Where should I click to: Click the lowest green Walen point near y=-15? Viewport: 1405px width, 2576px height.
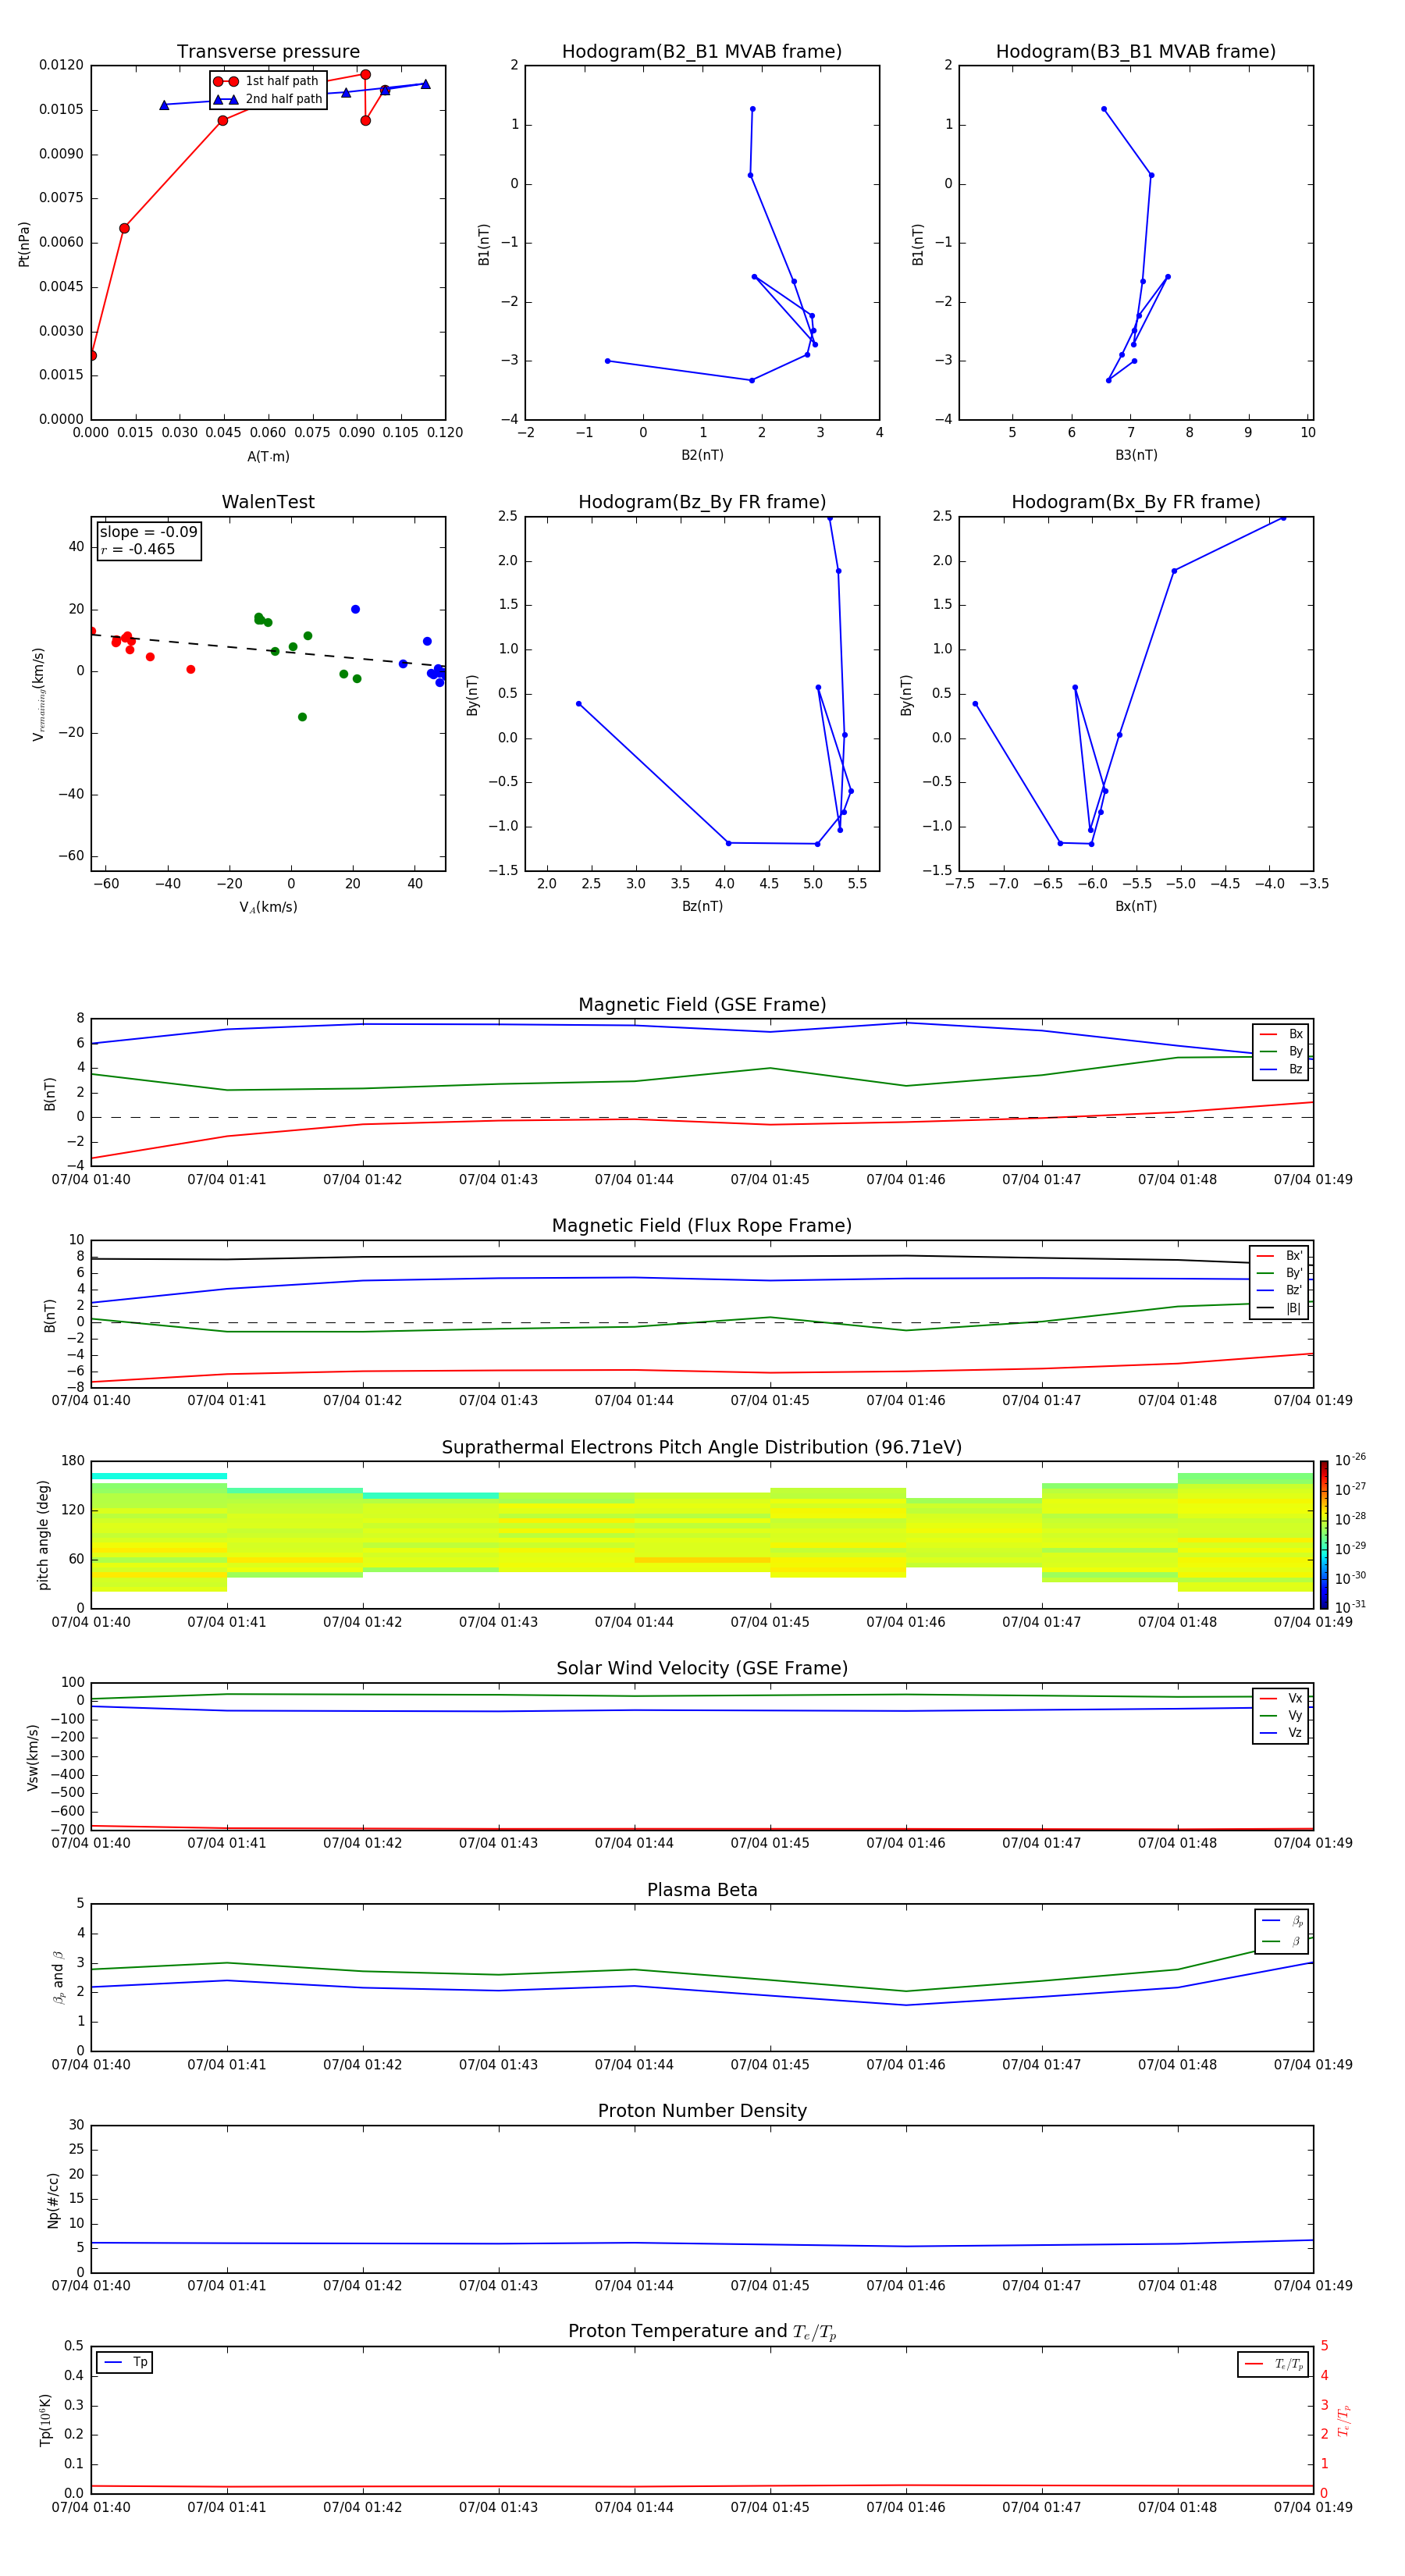(x=302, y=717)
